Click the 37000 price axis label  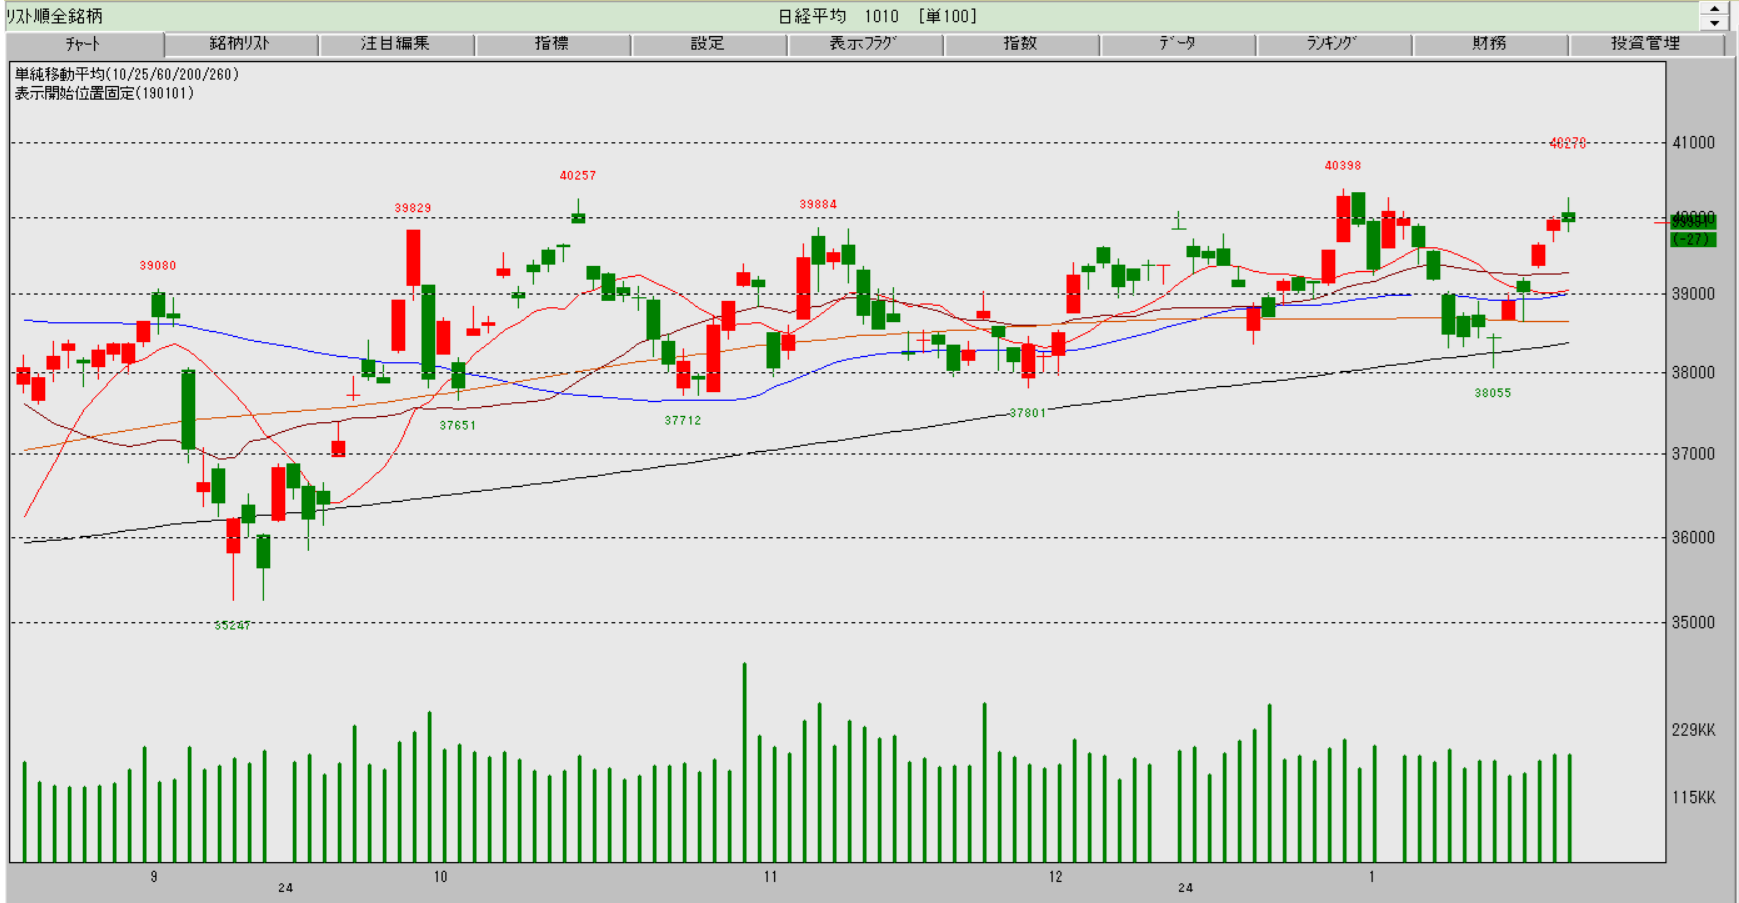[1694, 454]
